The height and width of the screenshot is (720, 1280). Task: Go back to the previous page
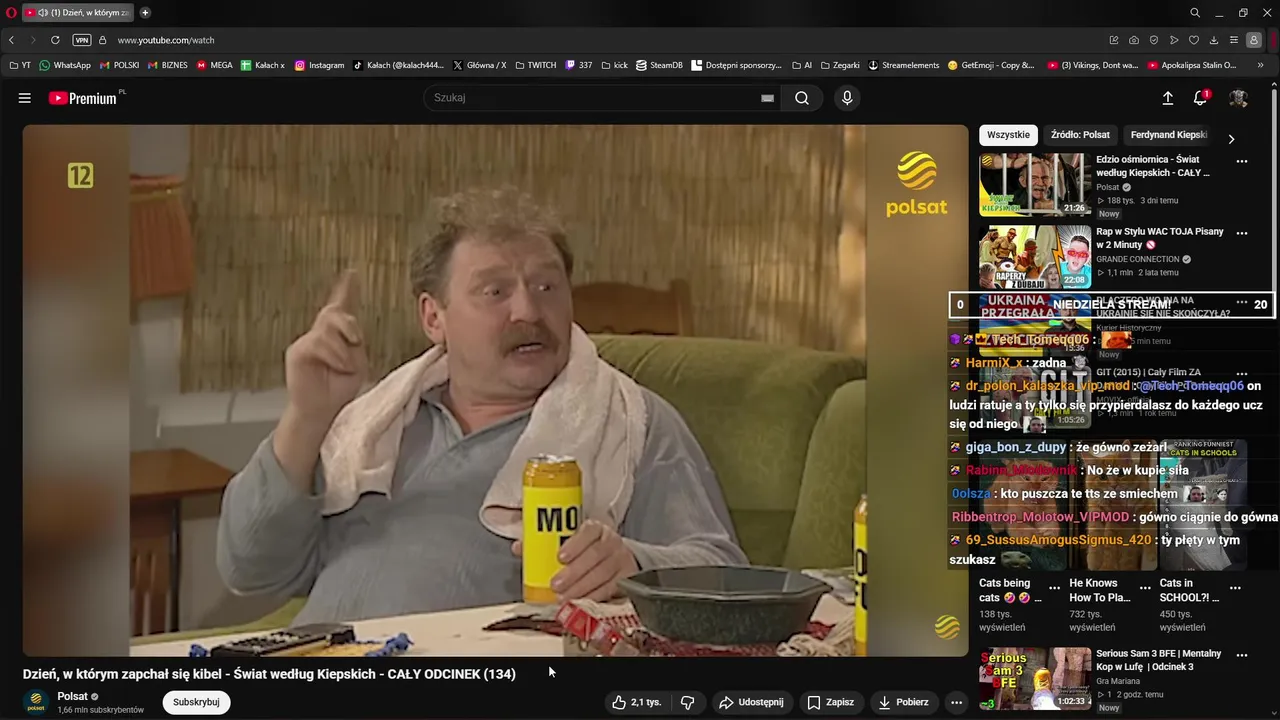(12, 40)
